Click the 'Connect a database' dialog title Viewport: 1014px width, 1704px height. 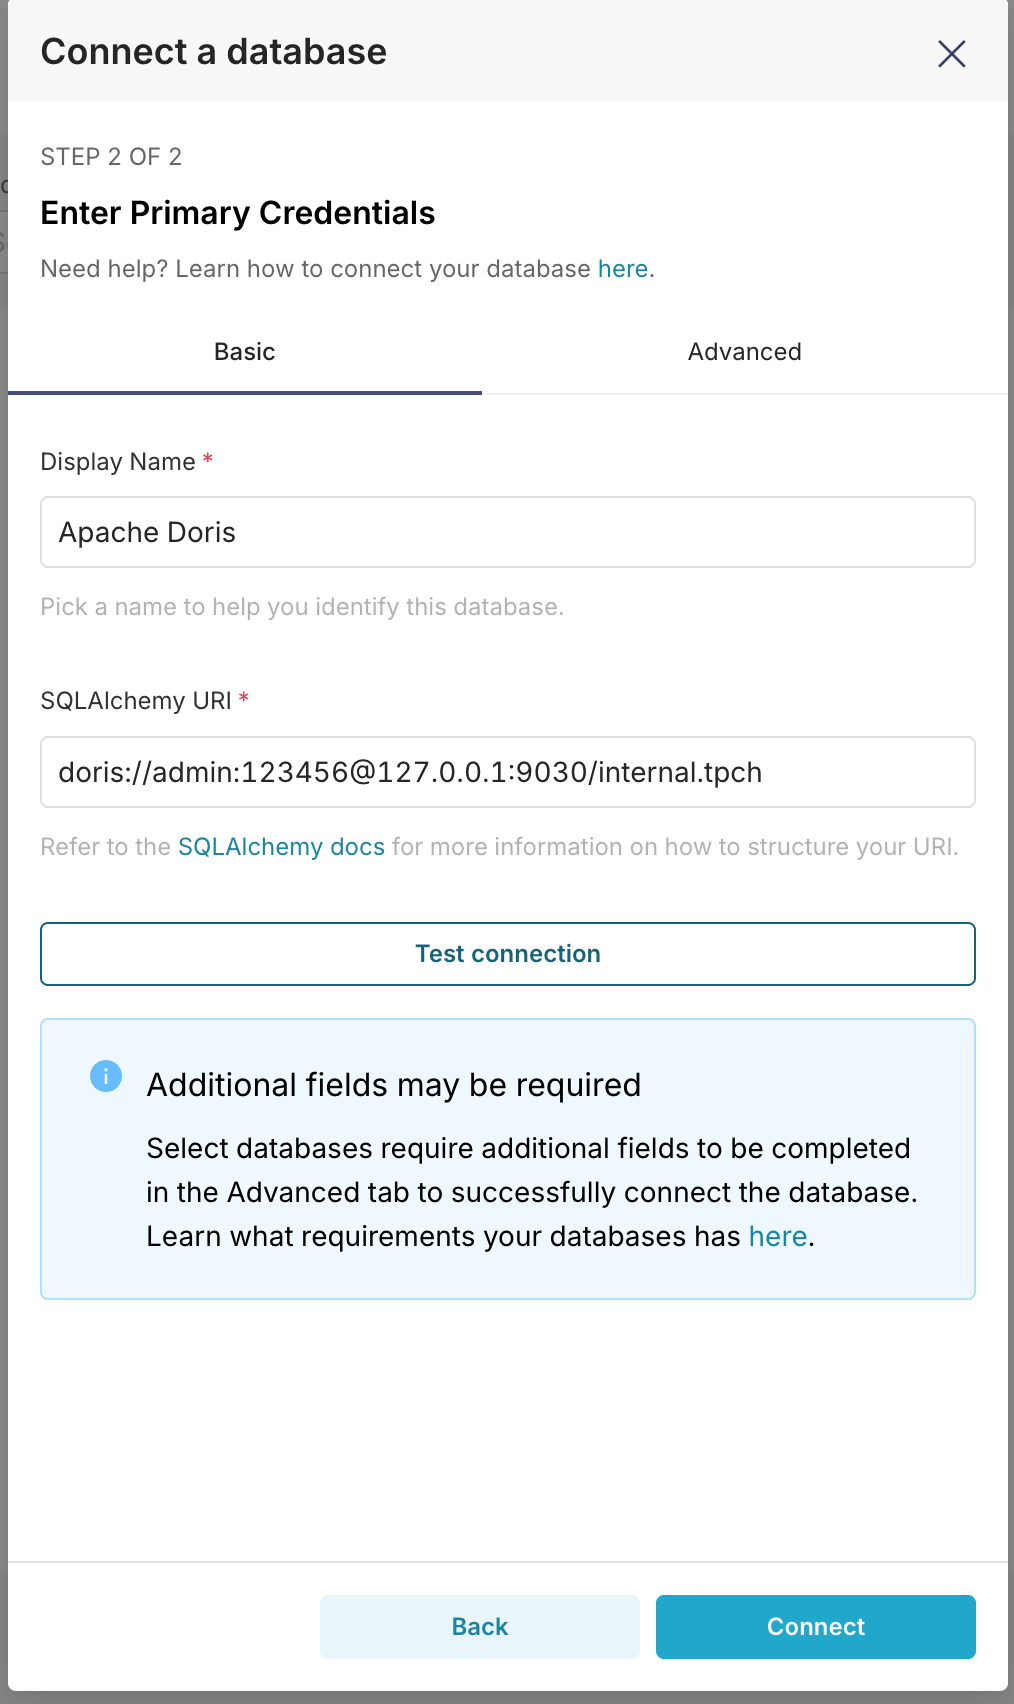(214, 52)
